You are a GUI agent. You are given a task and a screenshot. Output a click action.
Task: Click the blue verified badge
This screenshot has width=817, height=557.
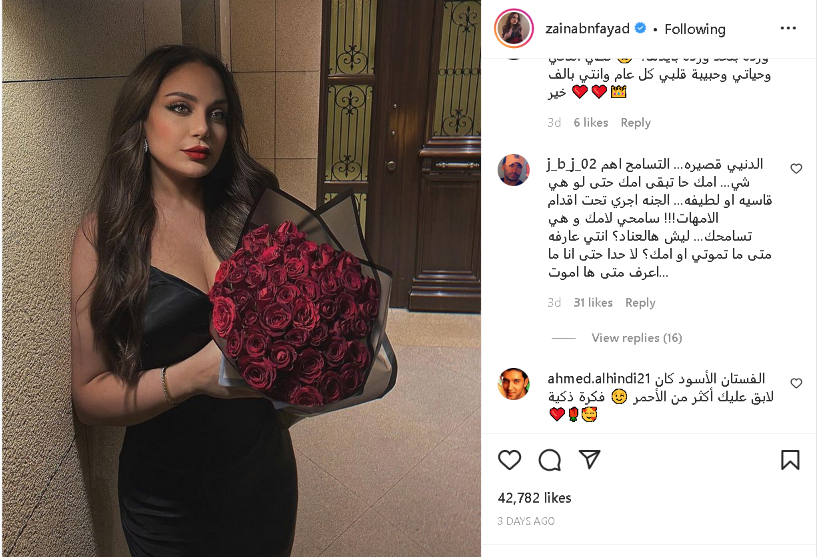(641, 28)
